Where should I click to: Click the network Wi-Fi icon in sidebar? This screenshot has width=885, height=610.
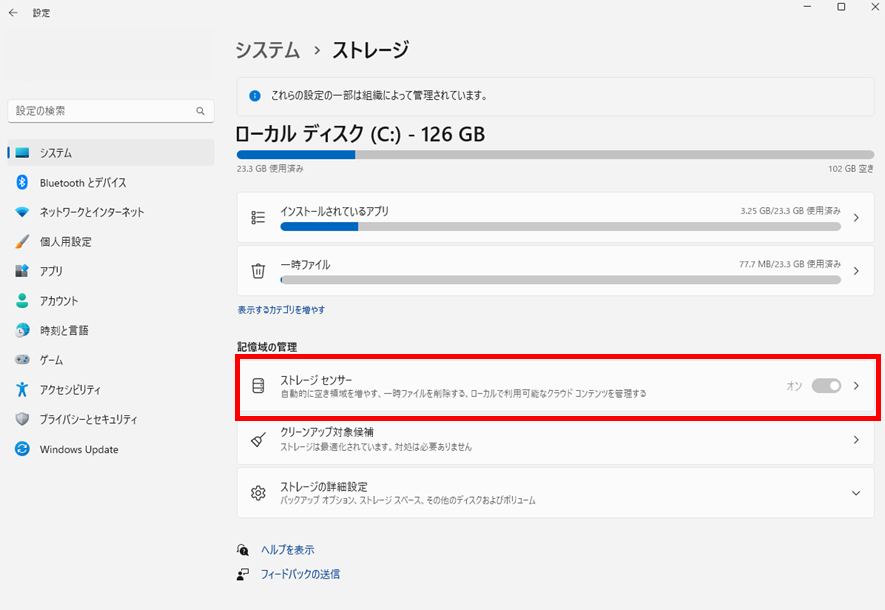22,212
